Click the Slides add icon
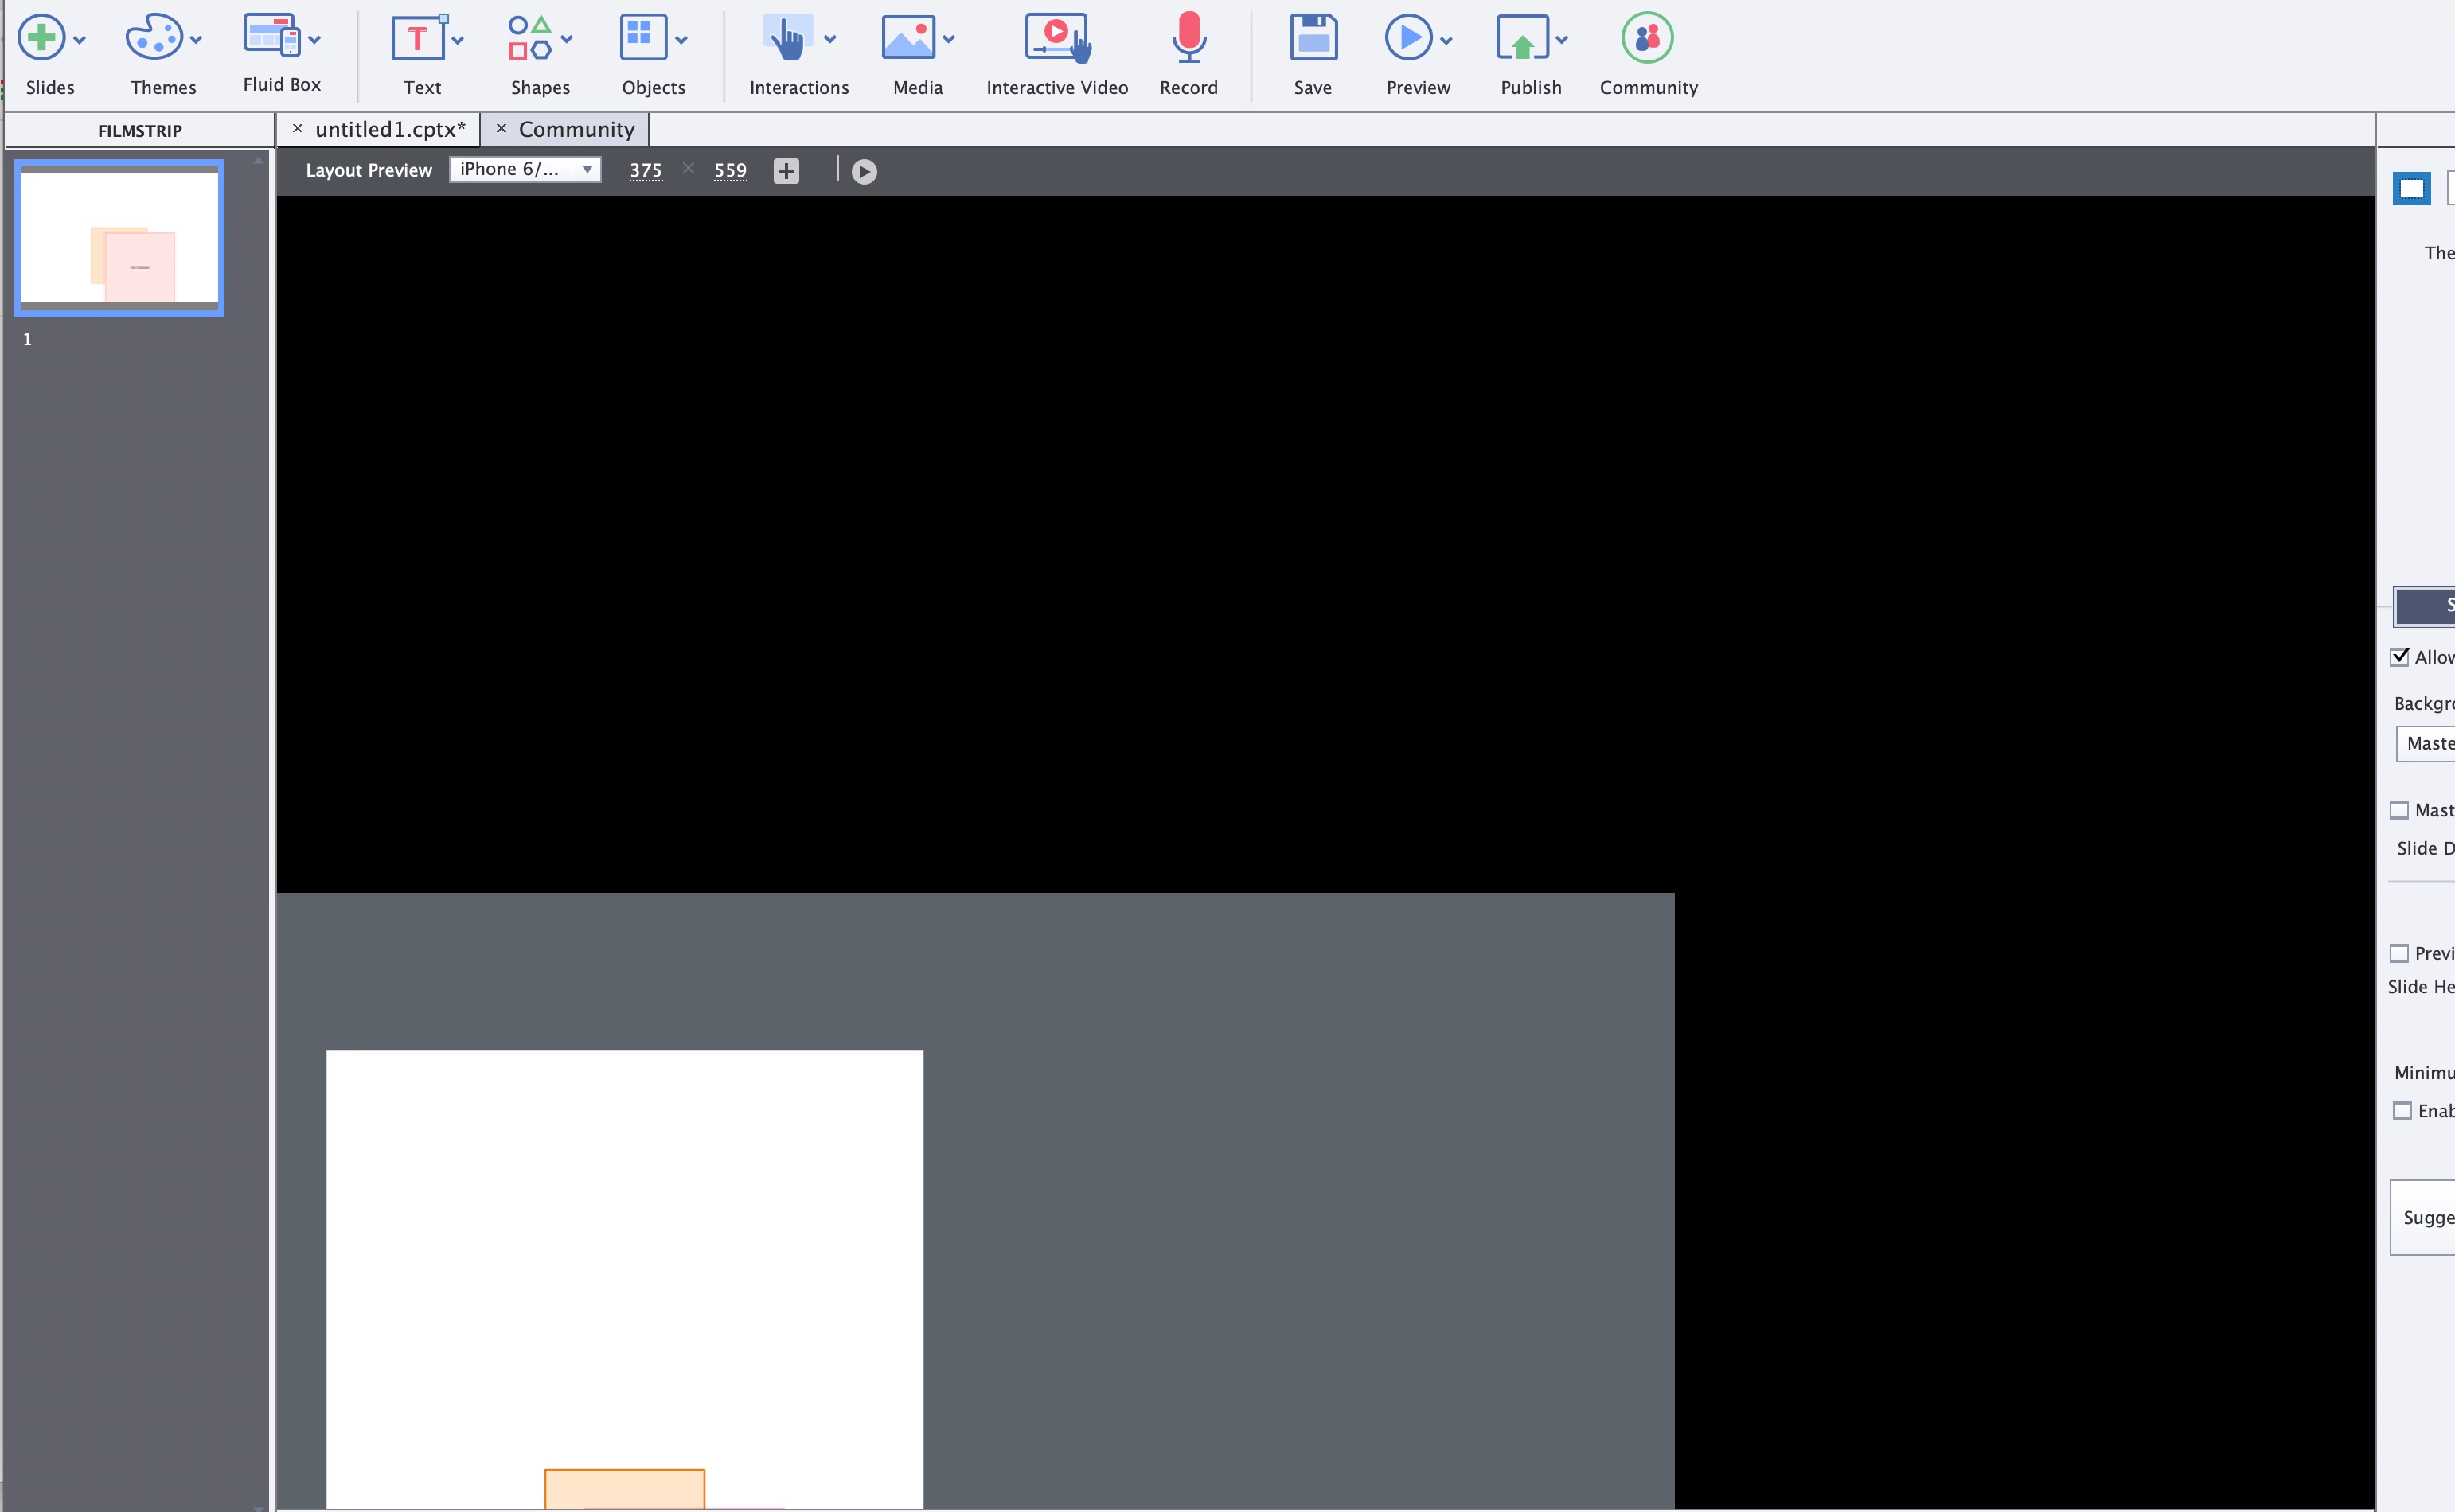 tap(41, 38)
